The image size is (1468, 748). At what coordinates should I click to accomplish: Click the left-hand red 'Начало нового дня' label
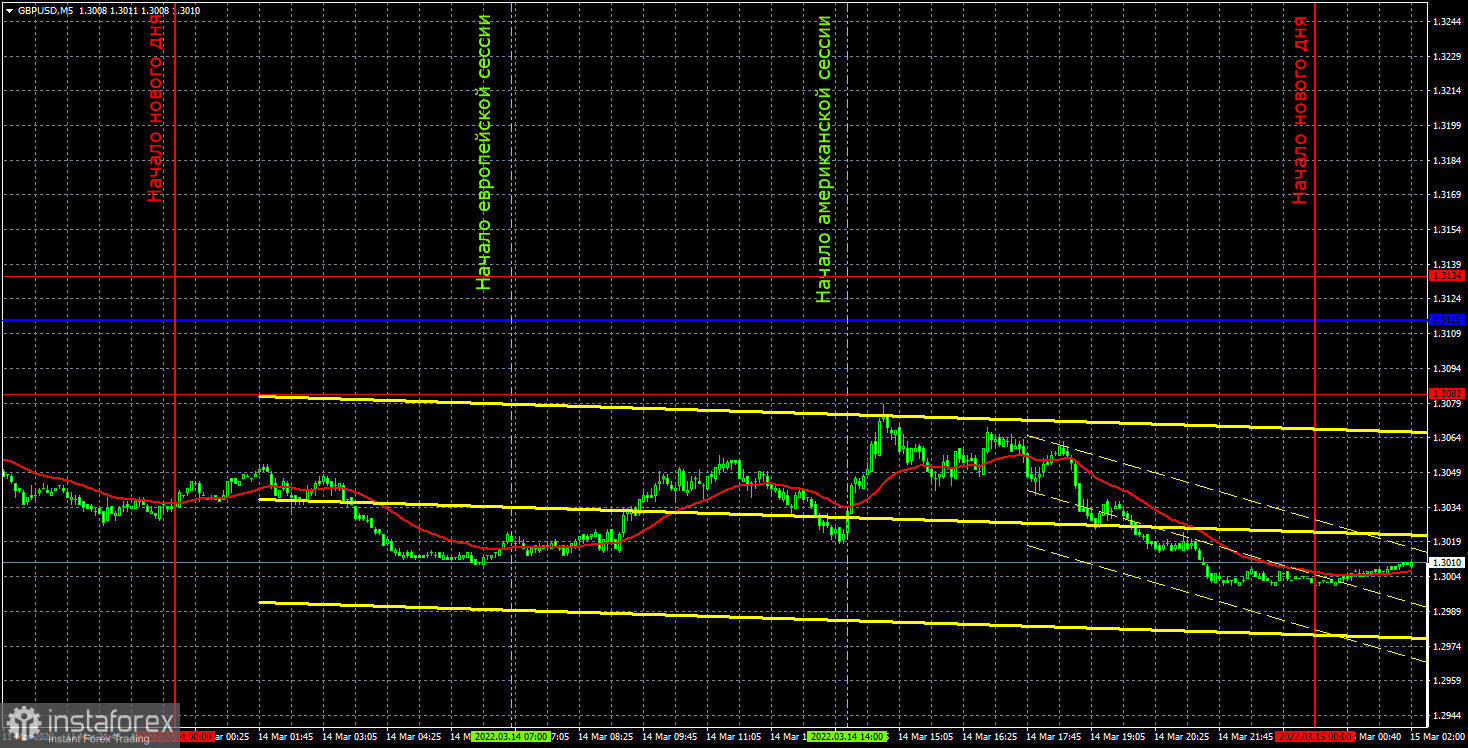156,107
